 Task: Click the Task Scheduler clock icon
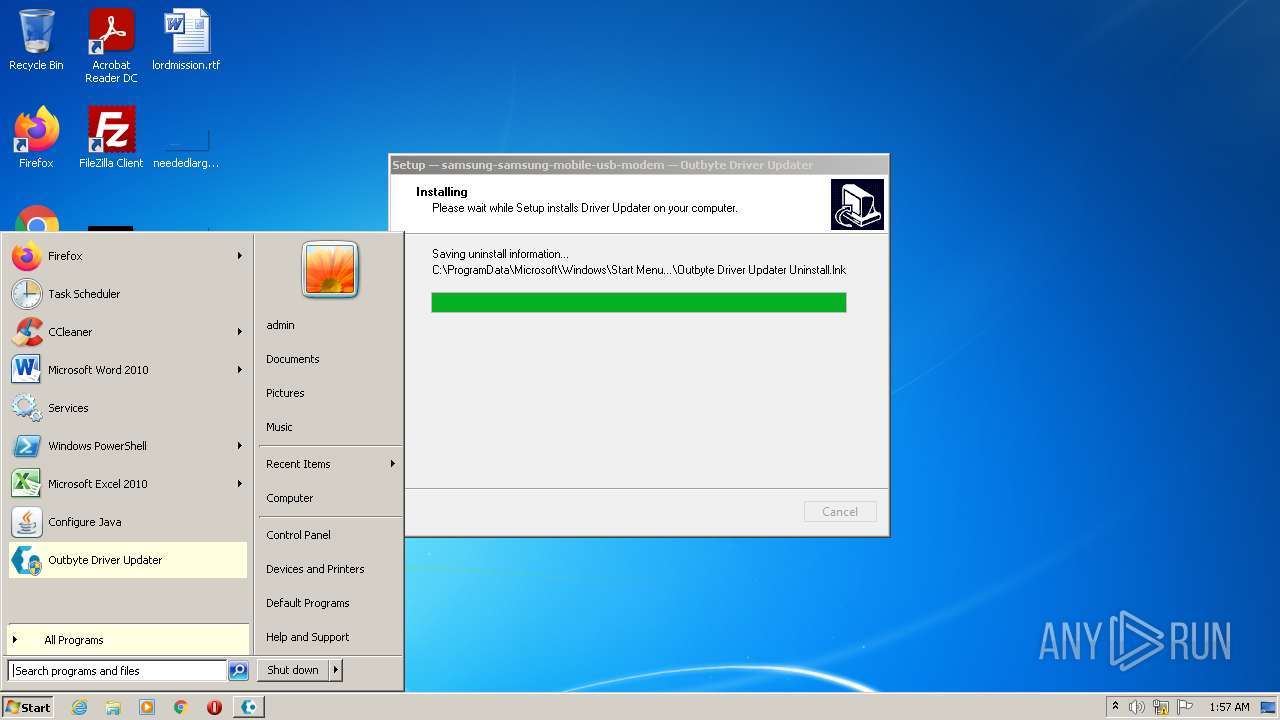click(x=26, y=294)
